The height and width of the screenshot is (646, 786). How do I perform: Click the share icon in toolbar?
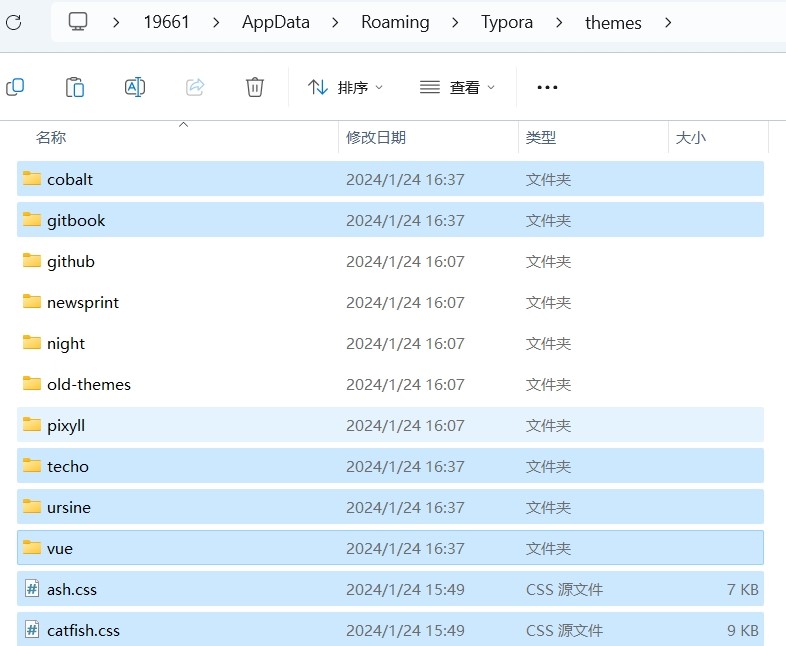coord(195,87)
